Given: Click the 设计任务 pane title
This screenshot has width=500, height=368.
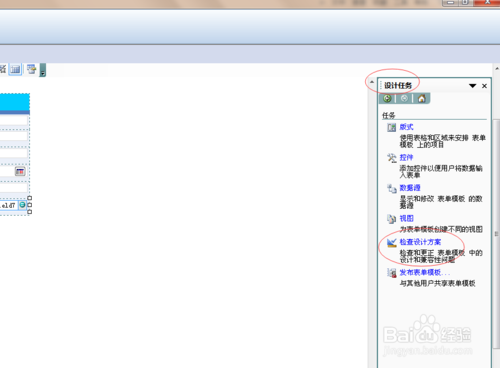Looking at the screenshot, I should click(398, 86).
